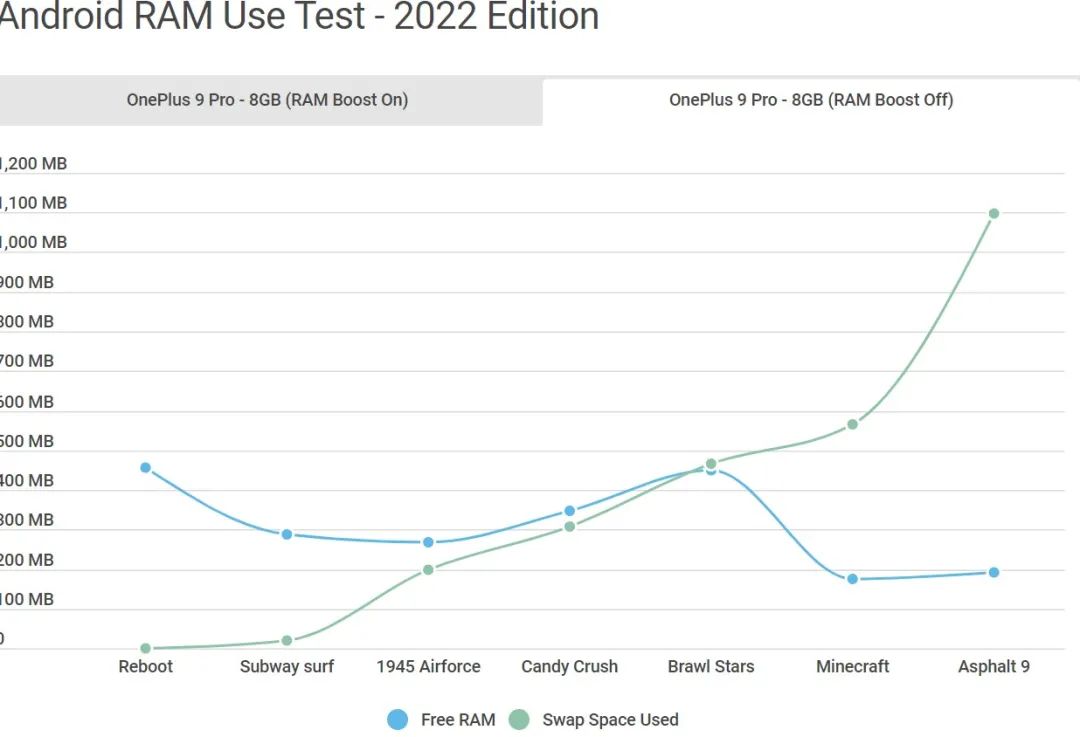Click the blue Free RAM legend circle

coord(398,719)
